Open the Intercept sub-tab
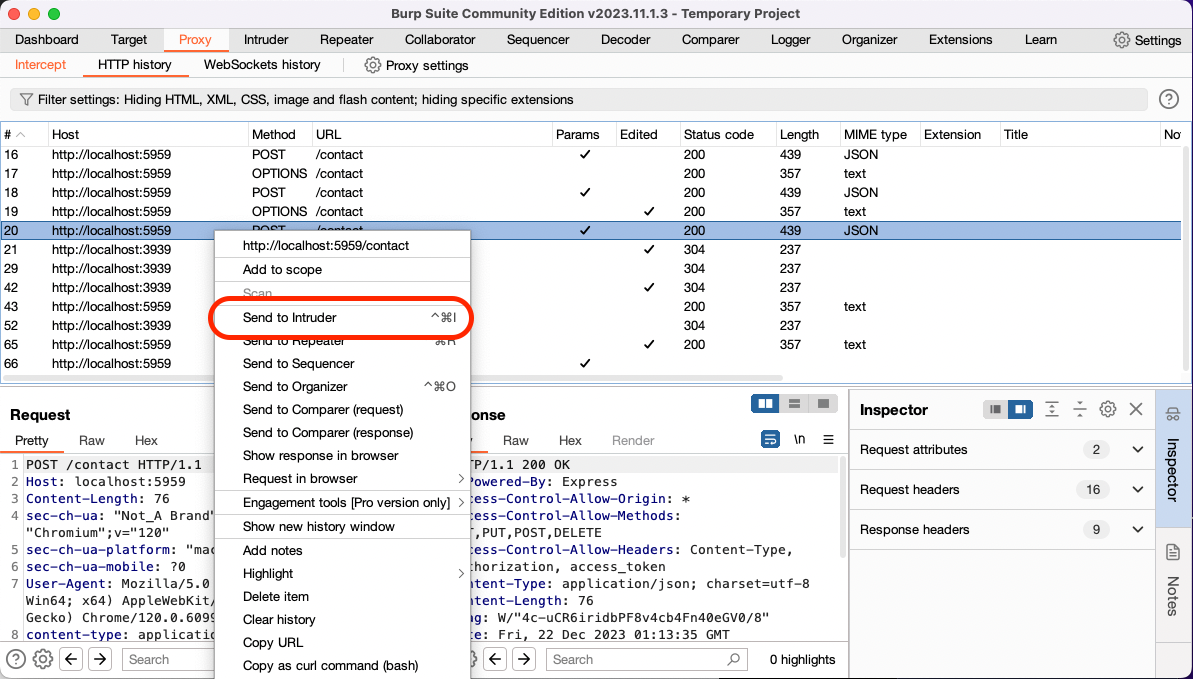 coord(40,65)
